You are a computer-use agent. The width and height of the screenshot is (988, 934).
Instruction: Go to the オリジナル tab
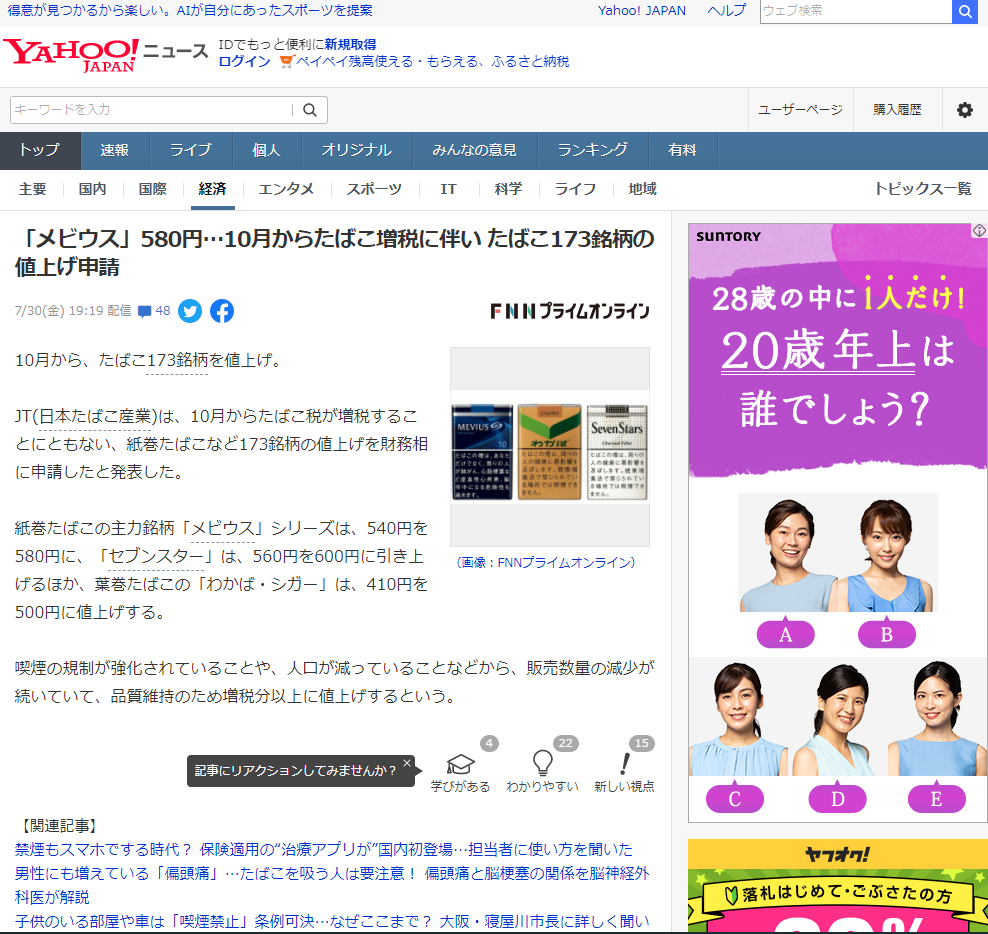click(357, 150)
